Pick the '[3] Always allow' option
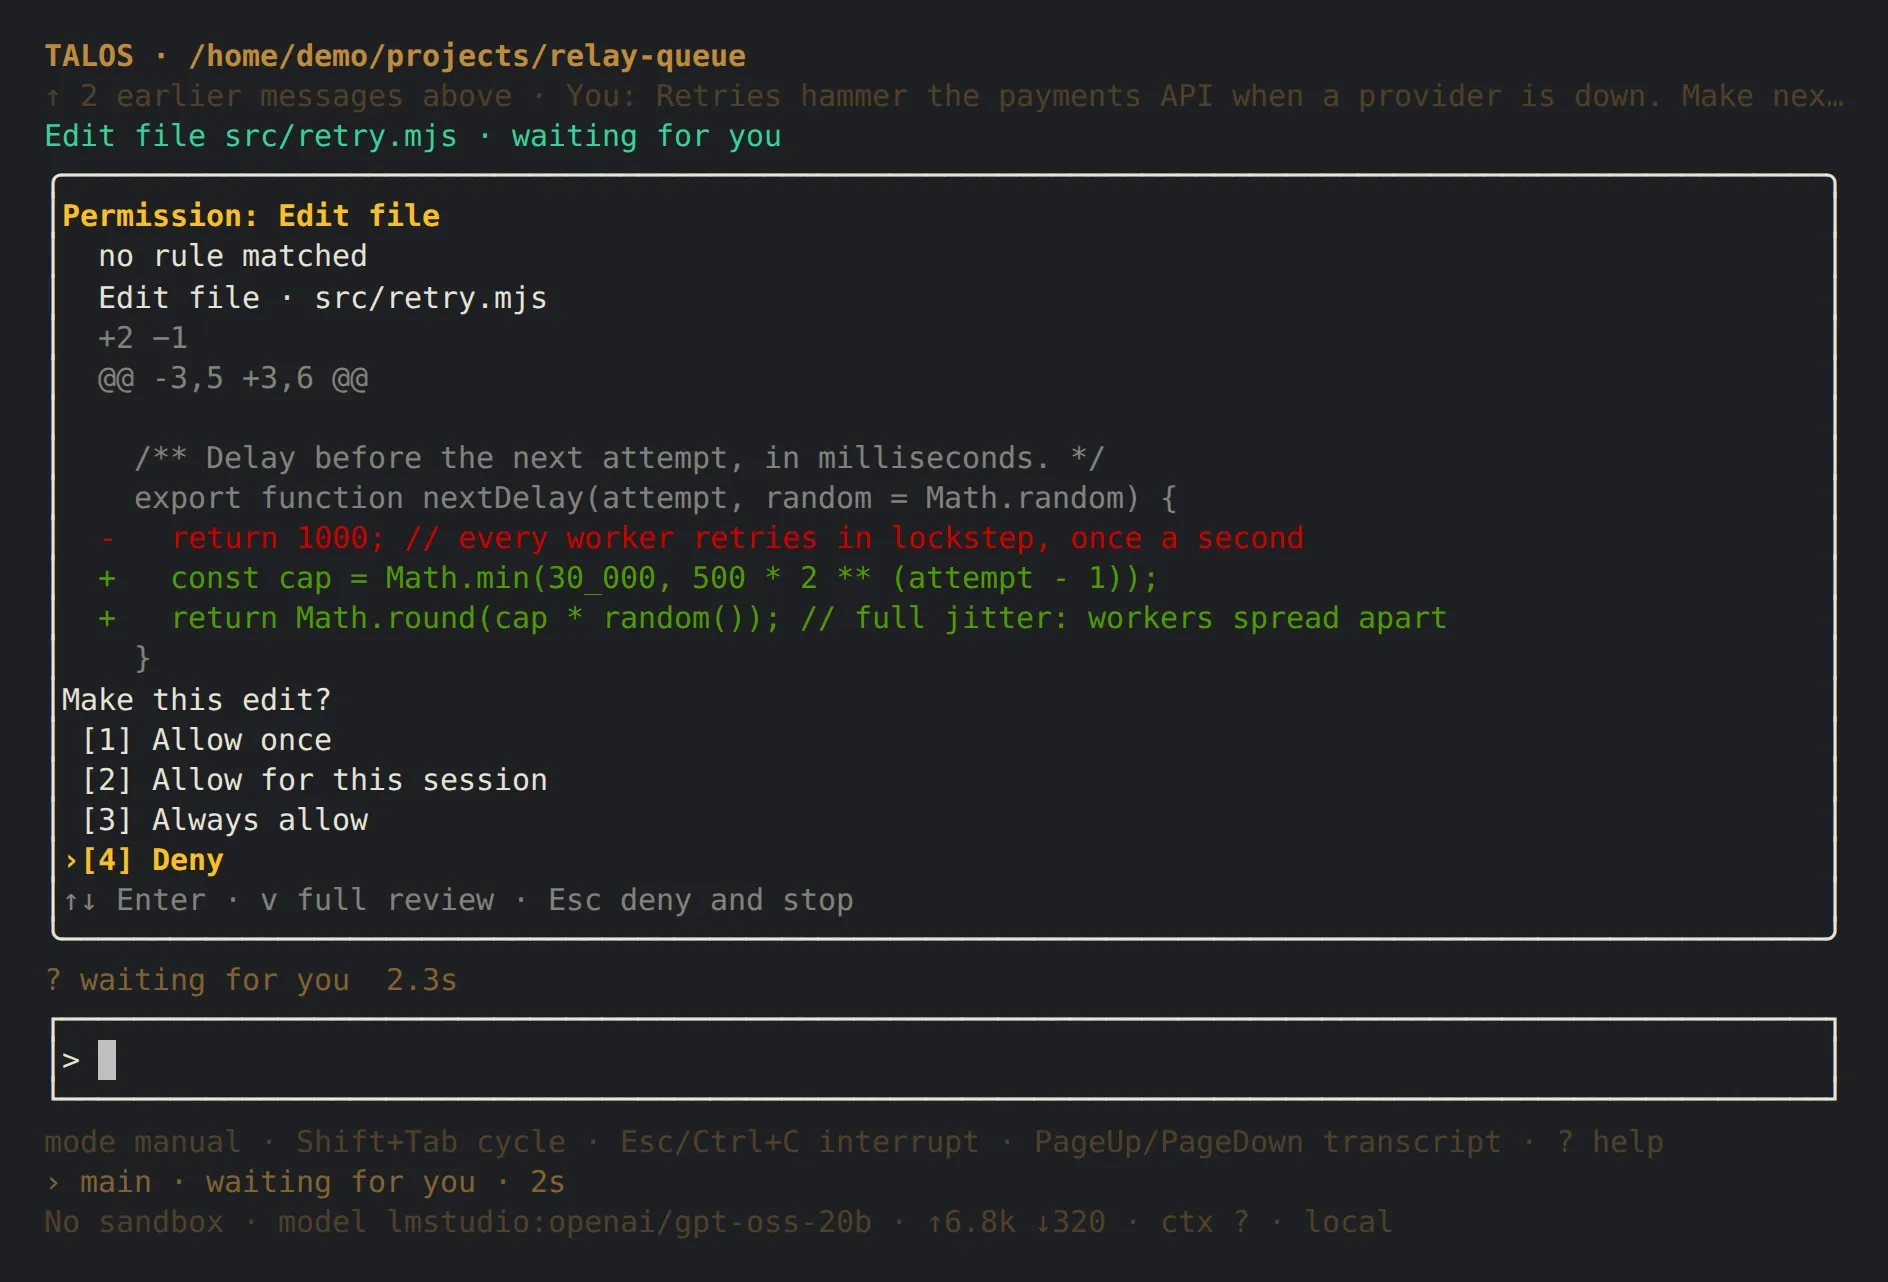Image resolution: width=1888 pixels, height=1282 pixels. click(x=225, y=820)
